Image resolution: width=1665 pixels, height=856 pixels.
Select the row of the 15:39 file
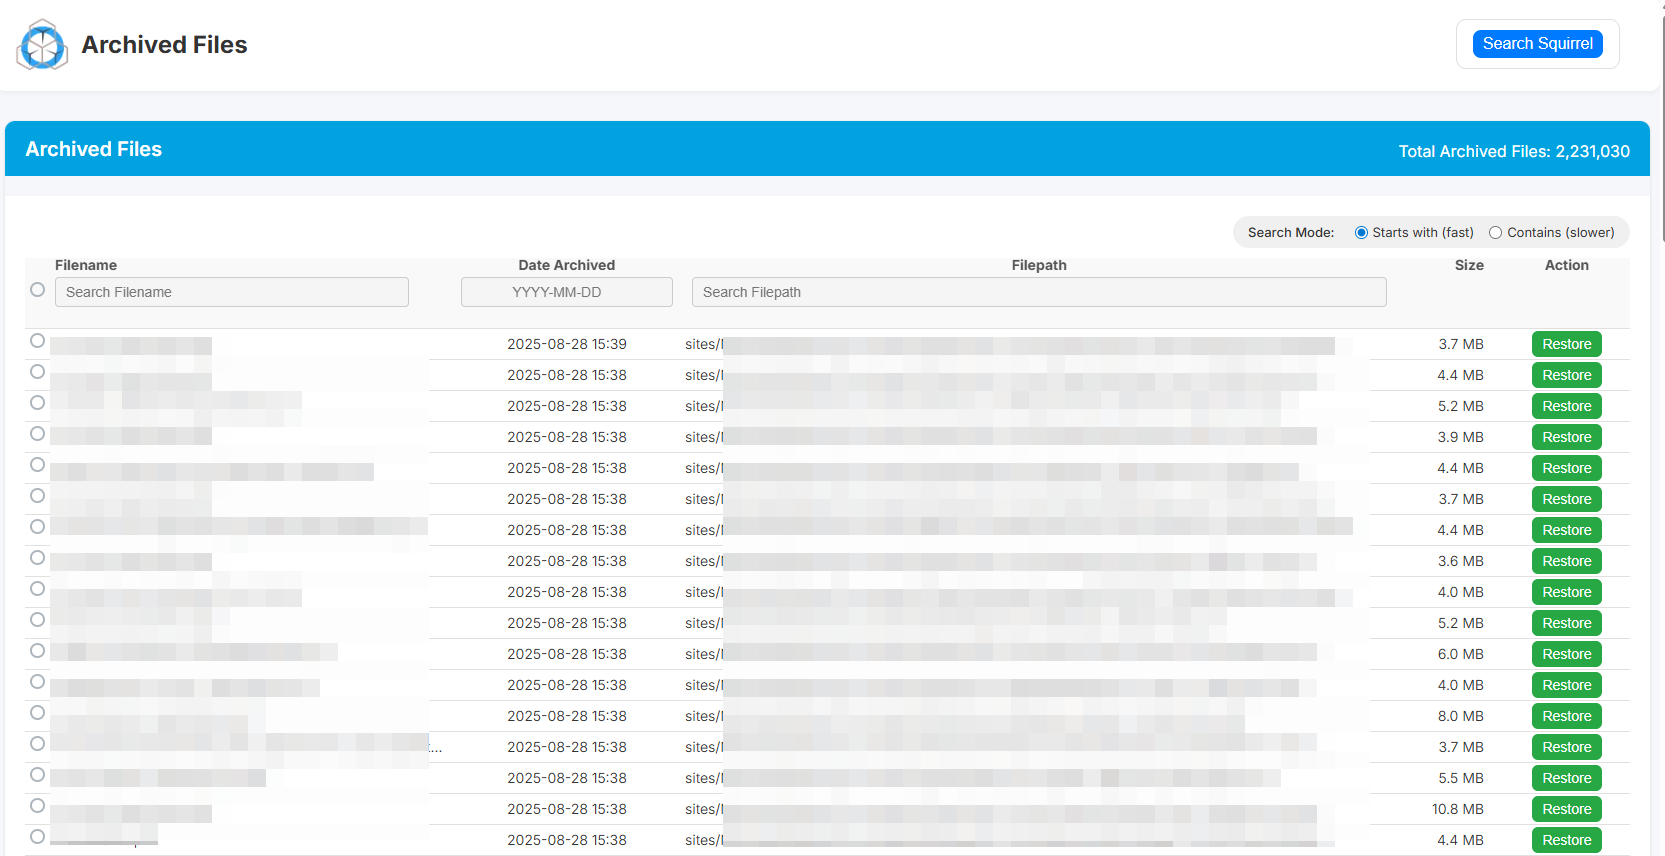[x=38, y=341]
